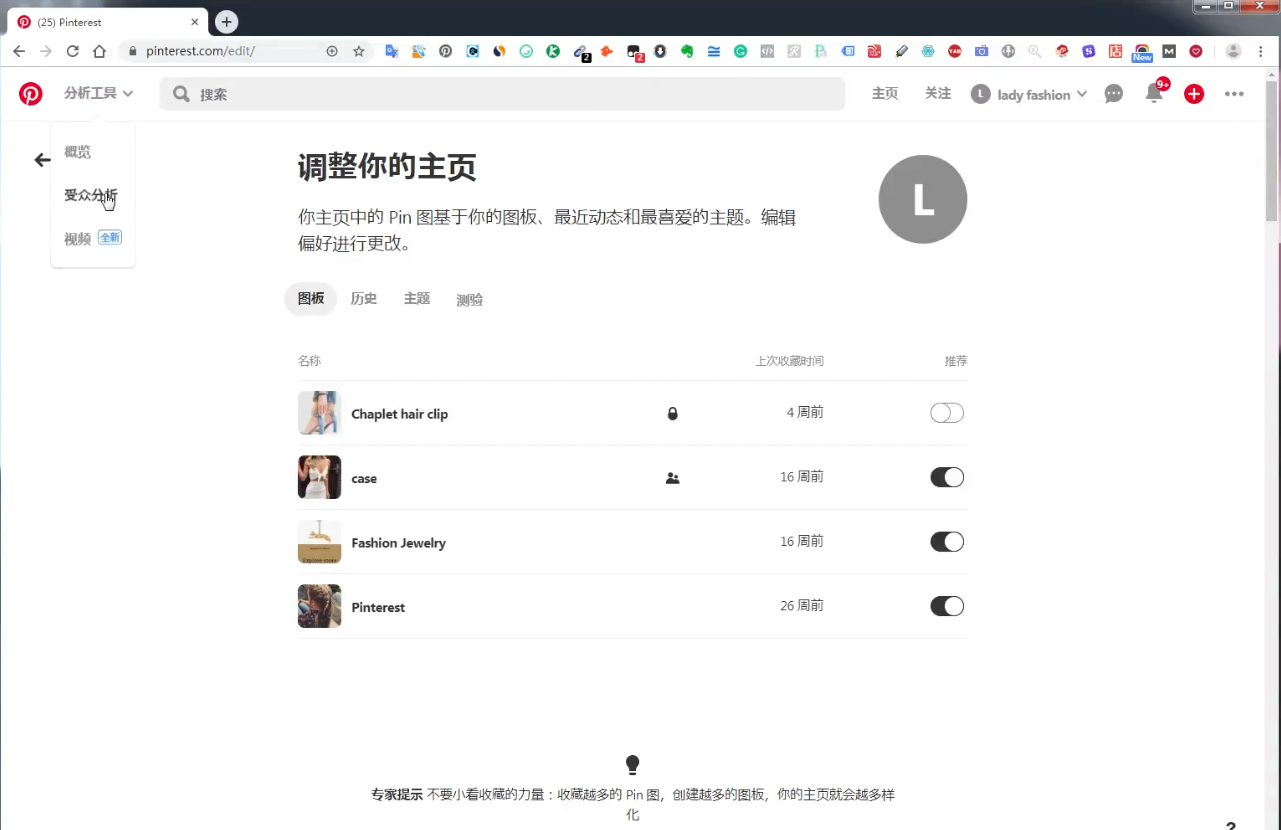1281x830 pixels.
Task: Click into the 搜索 search field
Action: pos(502,94)
